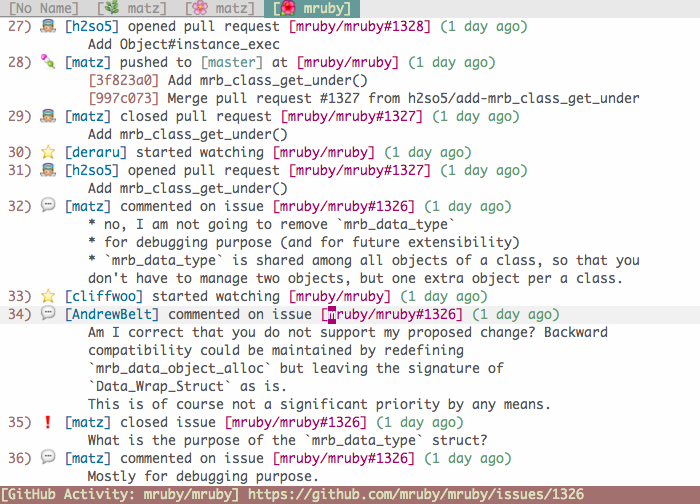Click 'no, I am not going to remove' line
The width and height of the screenshot is (700, 504).
(x=271, y=225)
